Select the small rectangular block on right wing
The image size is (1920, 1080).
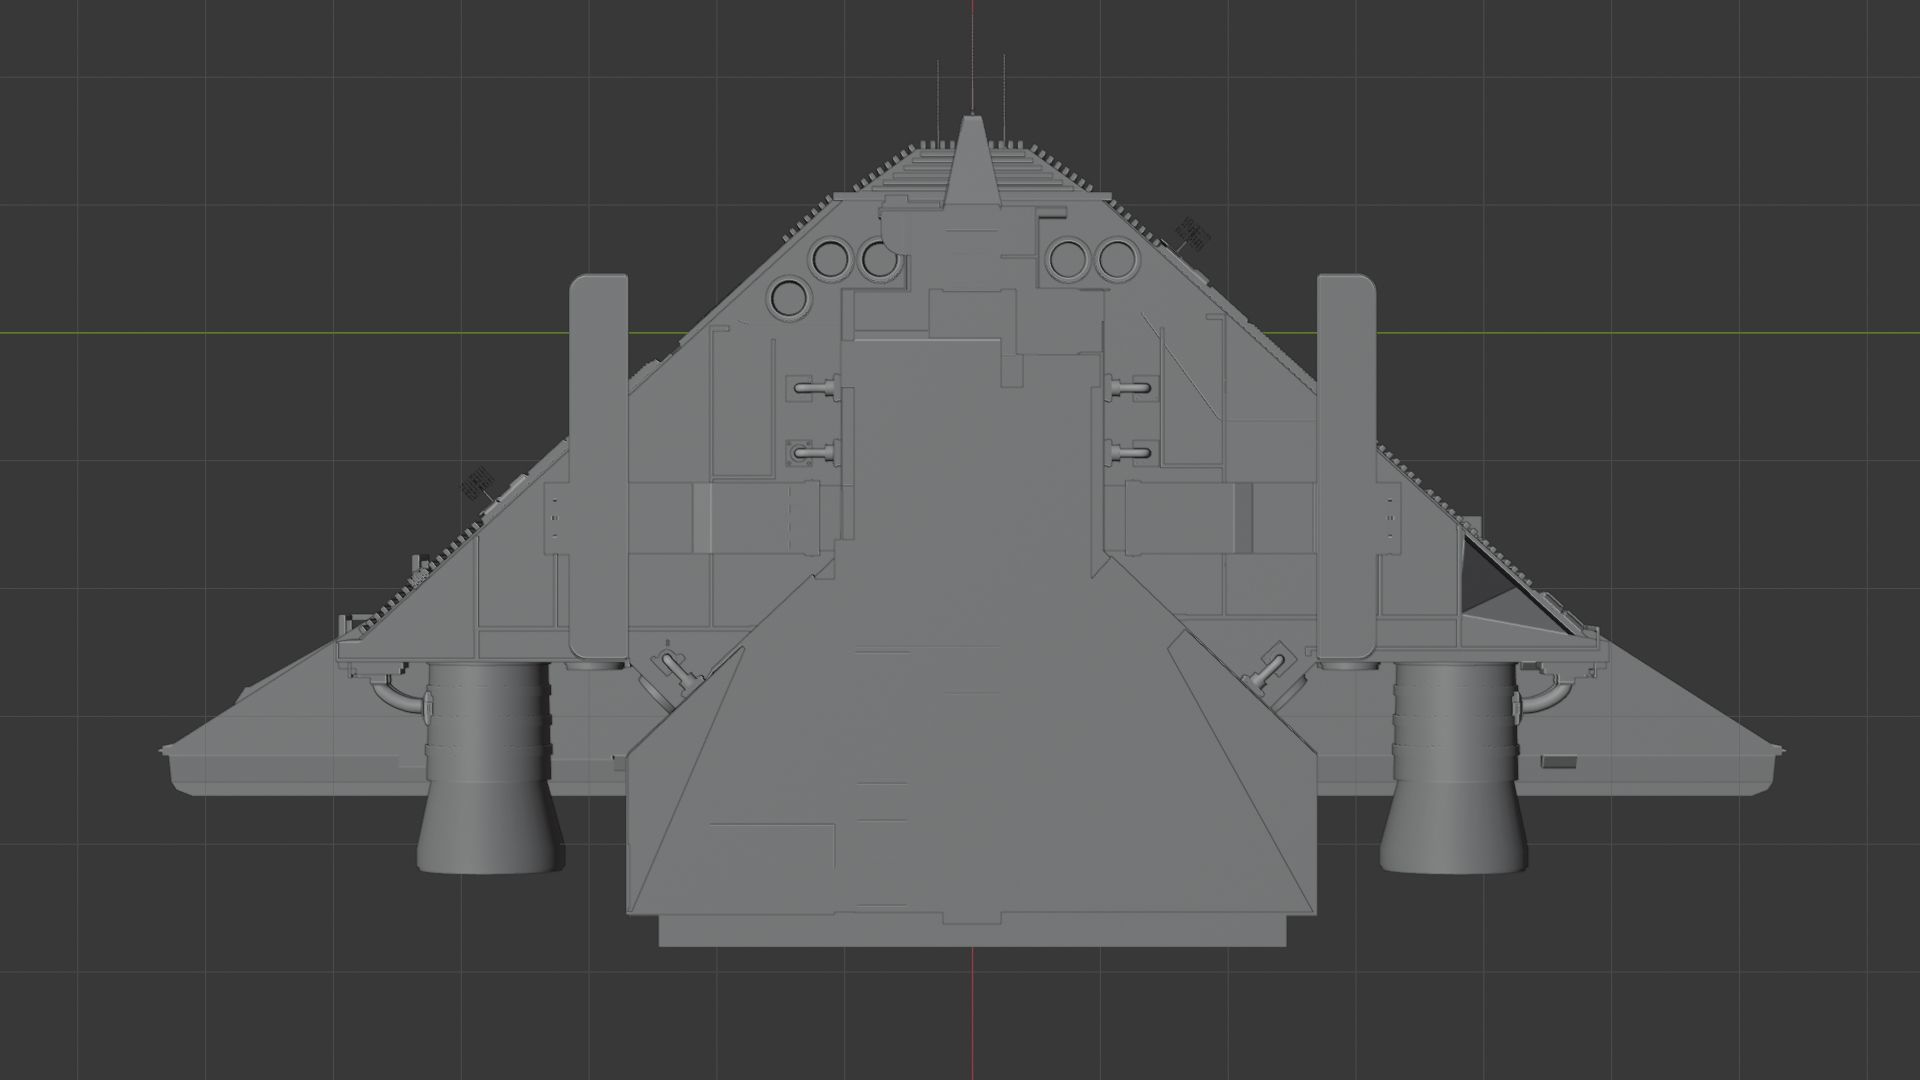click(1560, 761)
